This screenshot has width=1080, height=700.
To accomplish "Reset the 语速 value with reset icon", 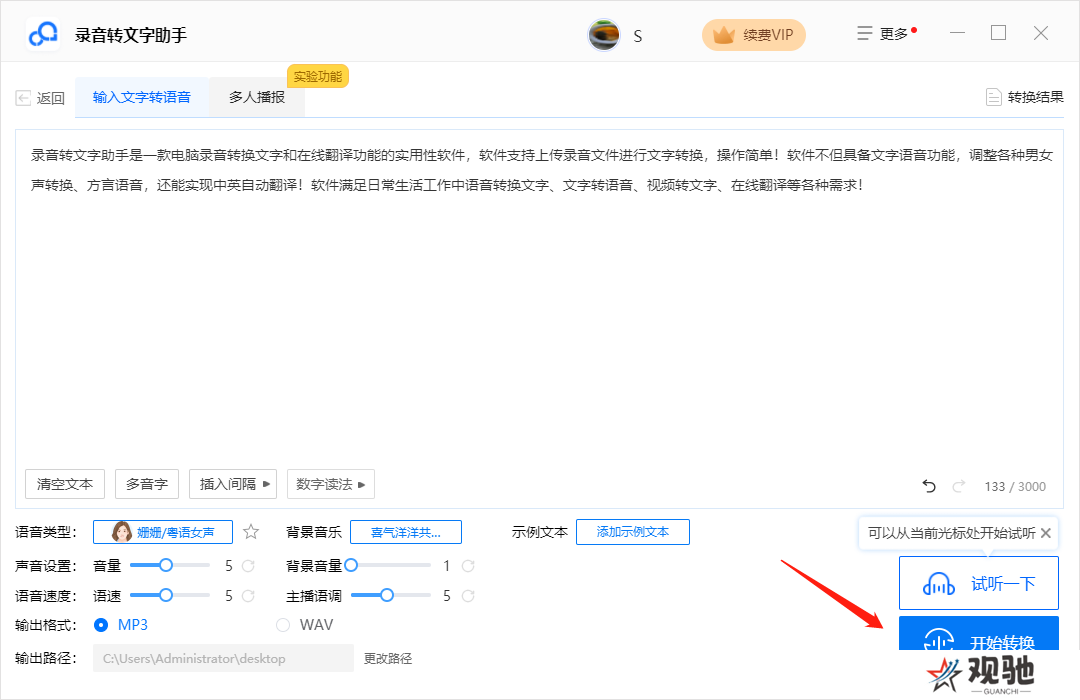I will (x=248, y=595).
